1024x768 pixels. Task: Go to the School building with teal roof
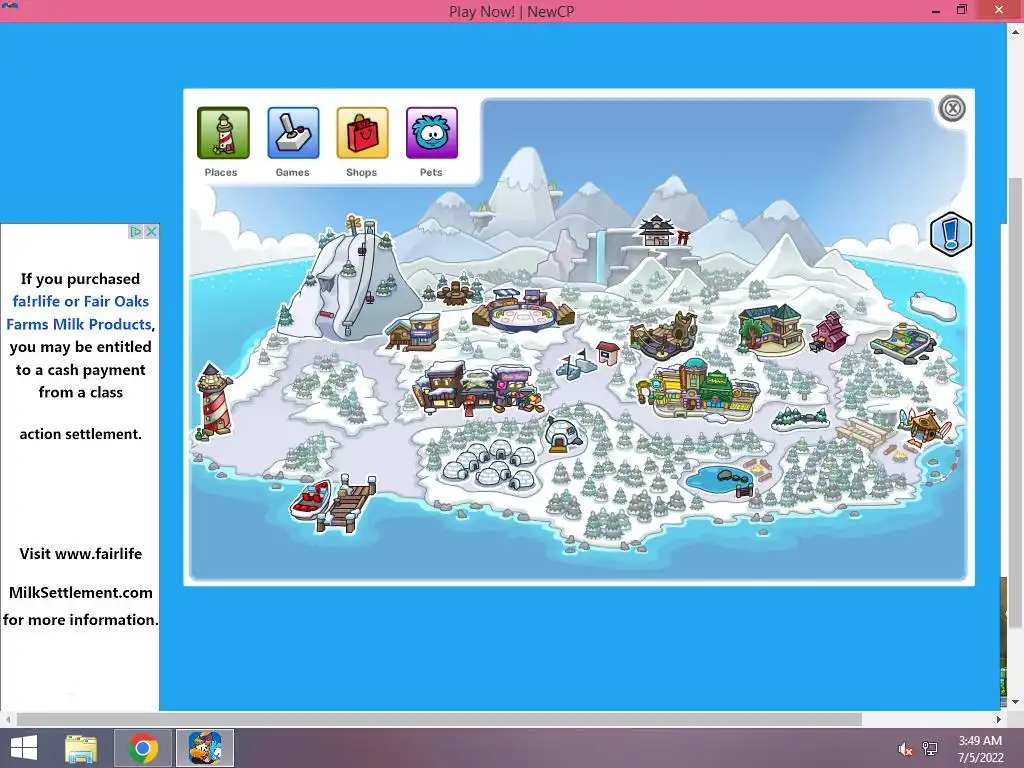pyautogui.click(x=771, y=328)
